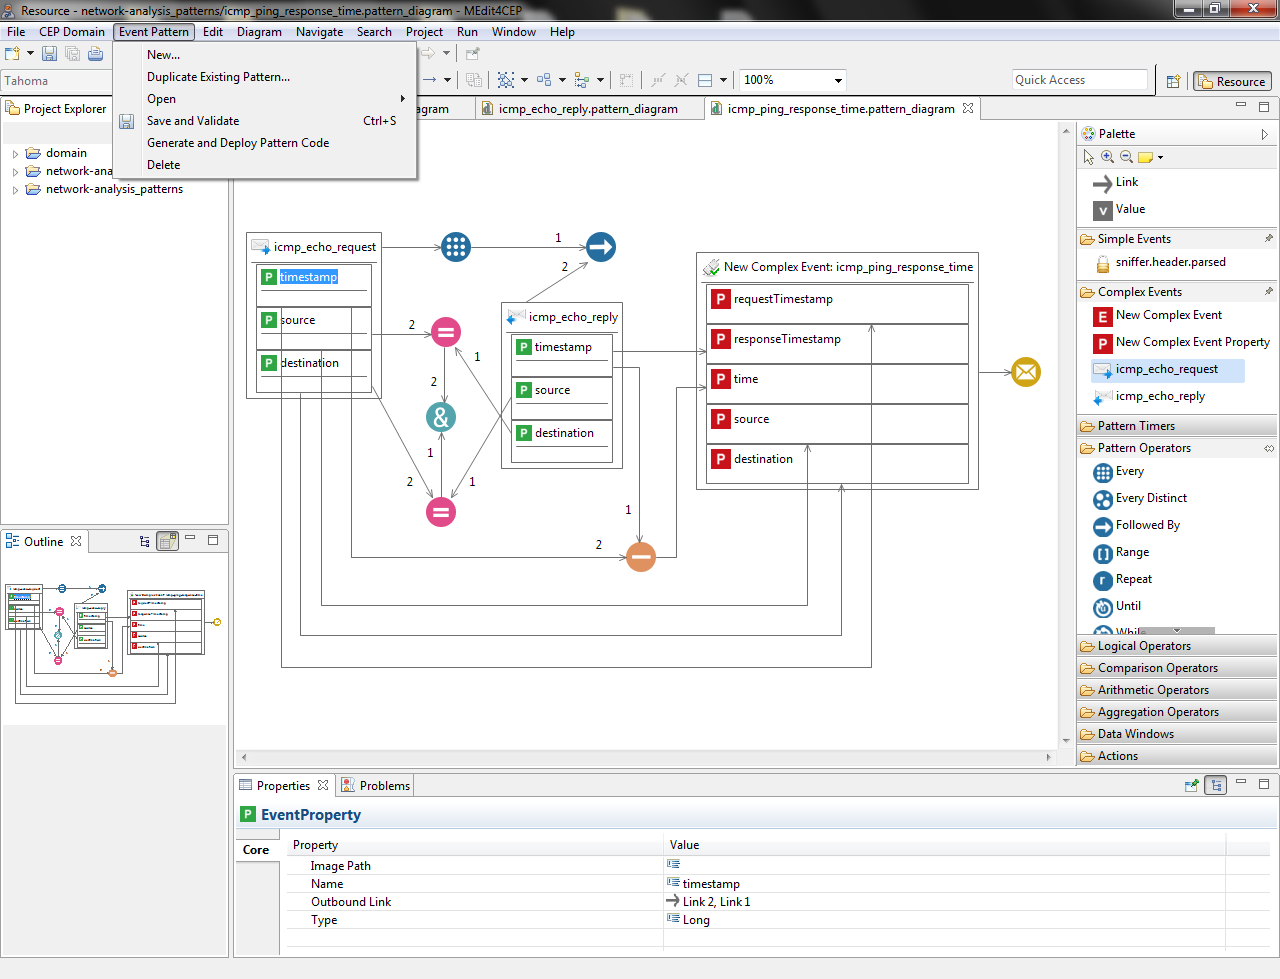This screenshot has height=979, width=1280.
Task: Expand the Data Windows palette drawer
Action: click(1177, 734)
